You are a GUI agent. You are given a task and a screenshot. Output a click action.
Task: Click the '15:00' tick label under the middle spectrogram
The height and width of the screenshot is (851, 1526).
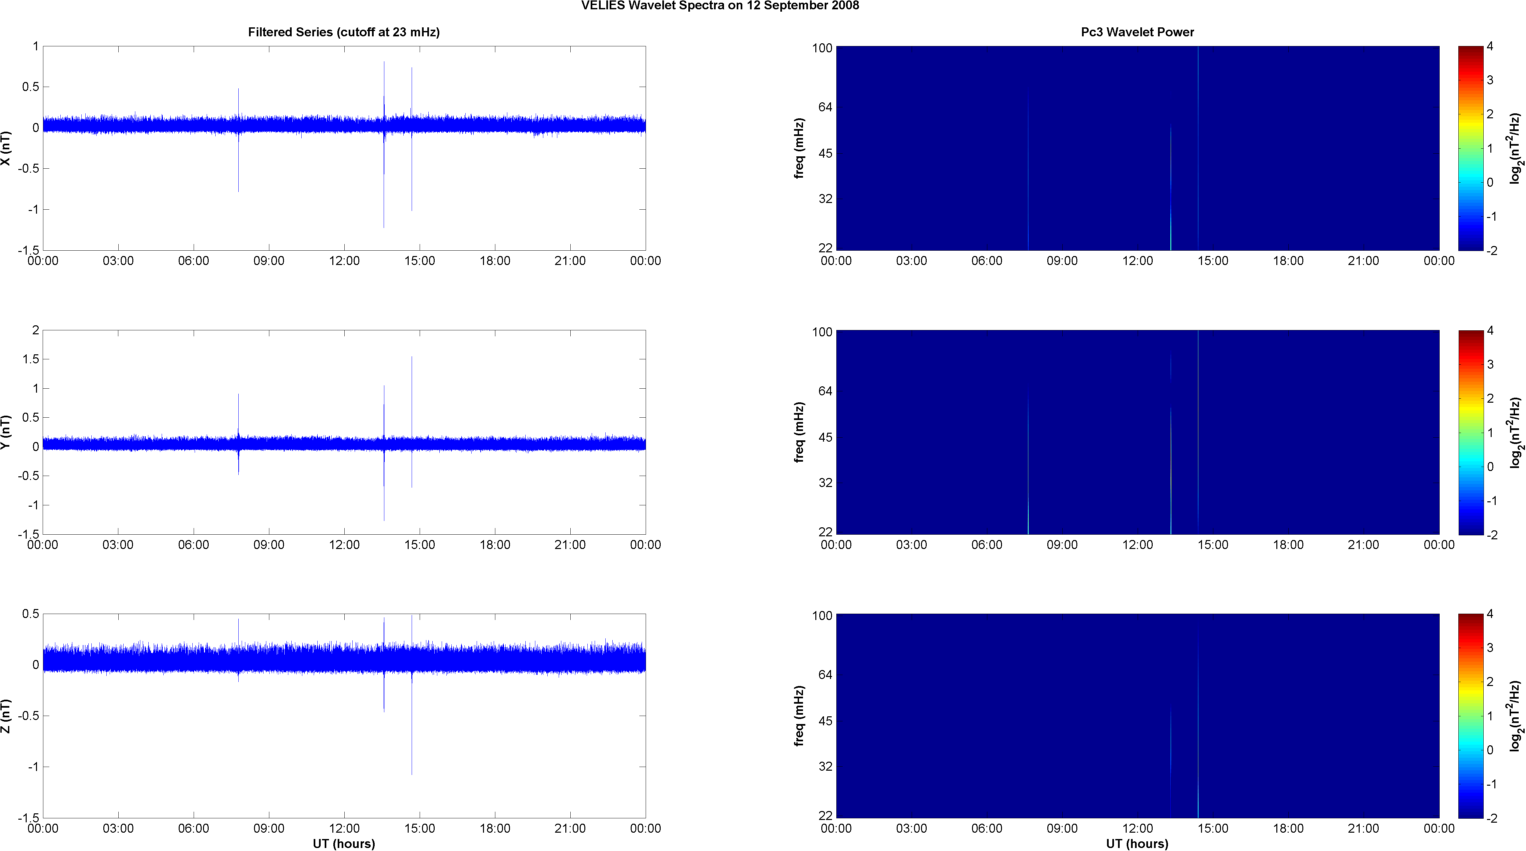tap(1213, 545)
